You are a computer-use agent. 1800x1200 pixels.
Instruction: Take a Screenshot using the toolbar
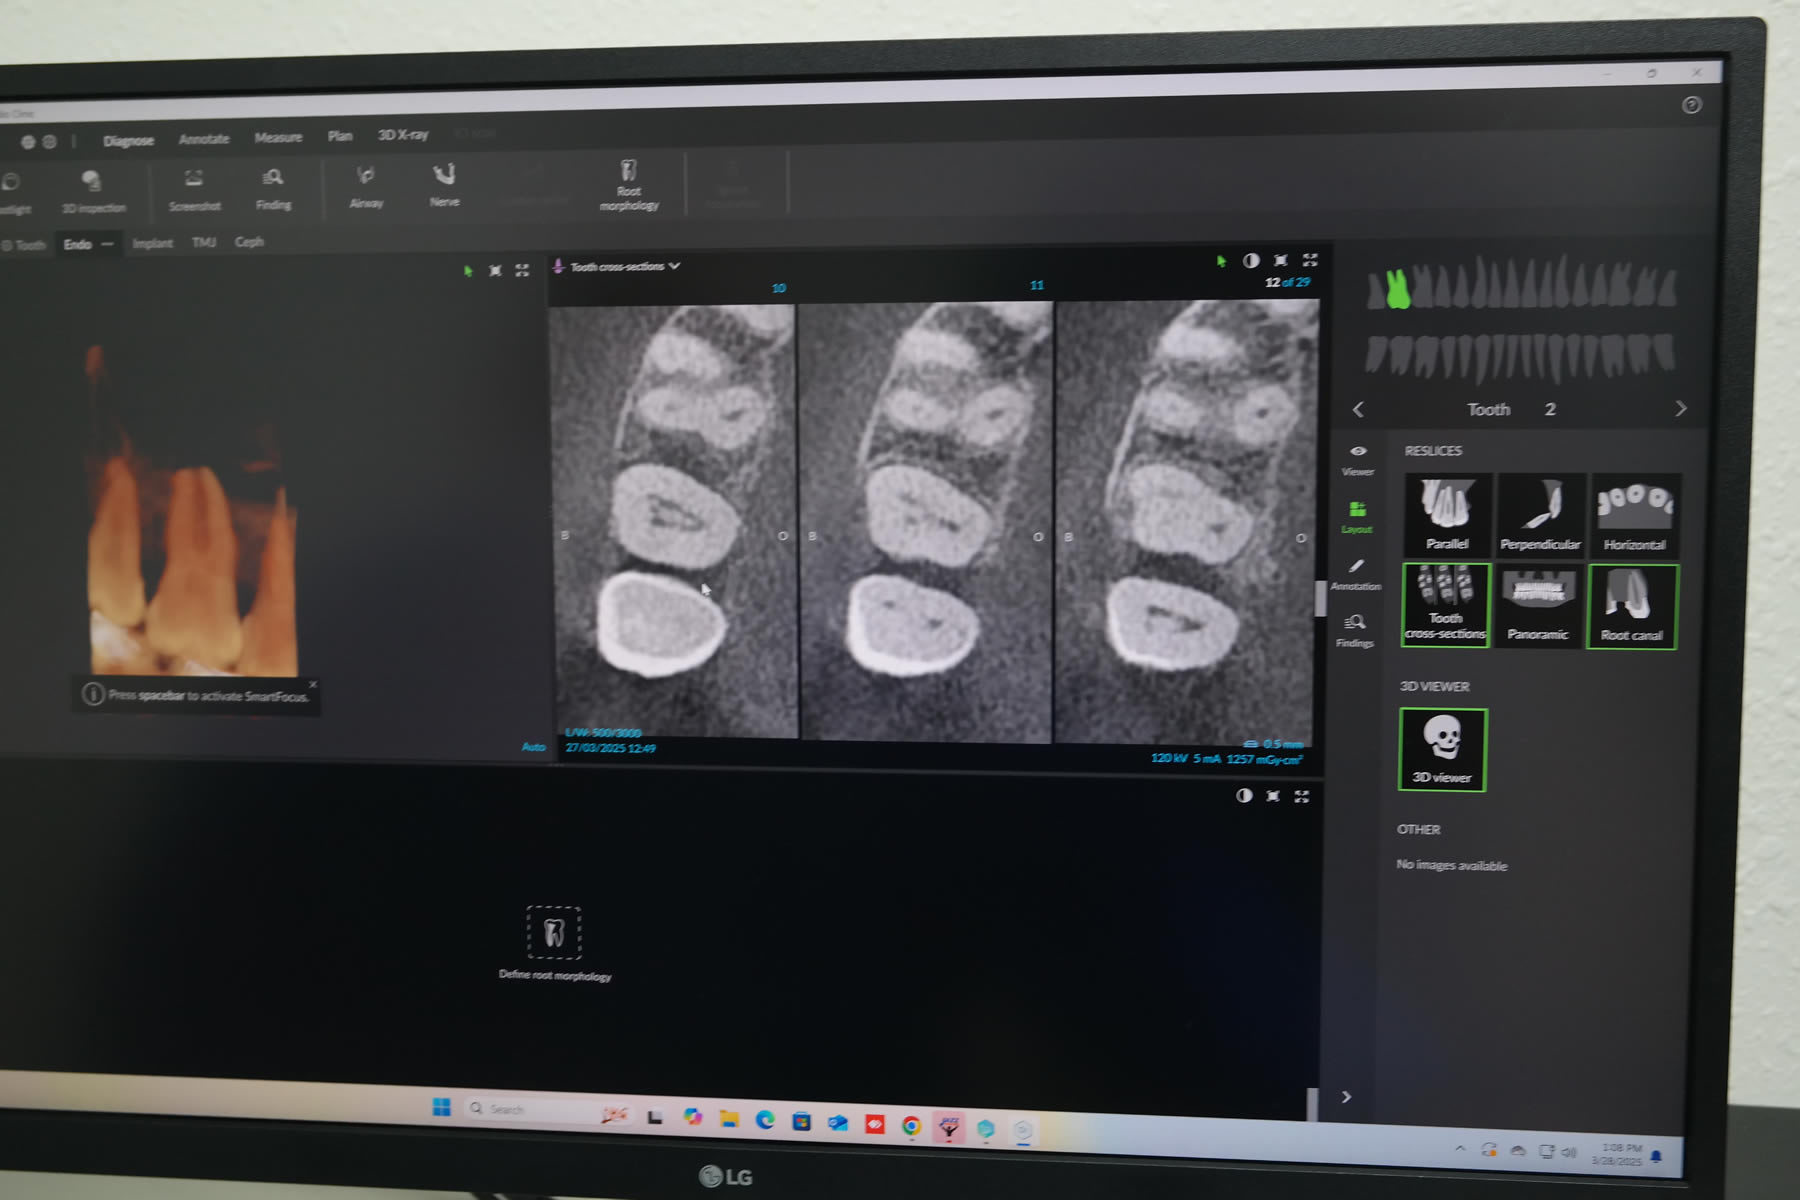tap(194, 189)
